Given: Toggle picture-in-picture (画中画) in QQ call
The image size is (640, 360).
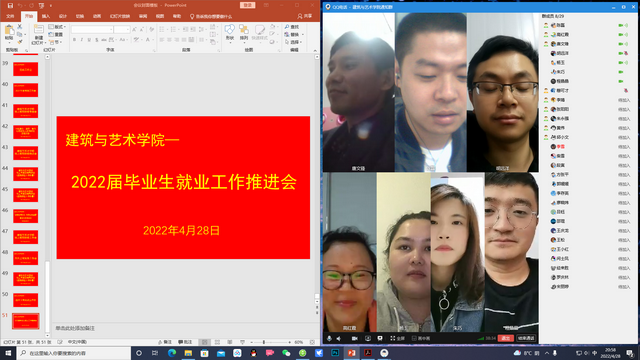Looking at the screenshot, I should coord(421,338).
